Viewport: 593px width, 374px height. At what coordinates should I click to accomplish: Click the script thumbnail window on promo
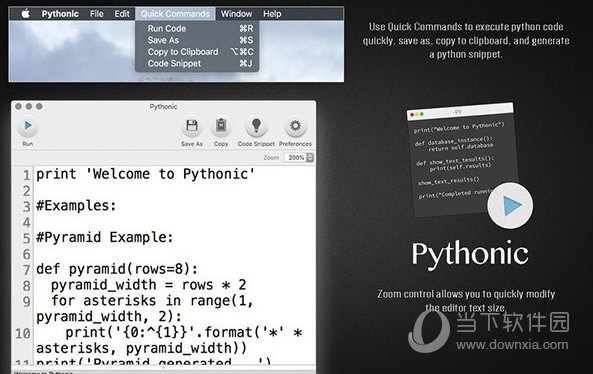point(463,160)
